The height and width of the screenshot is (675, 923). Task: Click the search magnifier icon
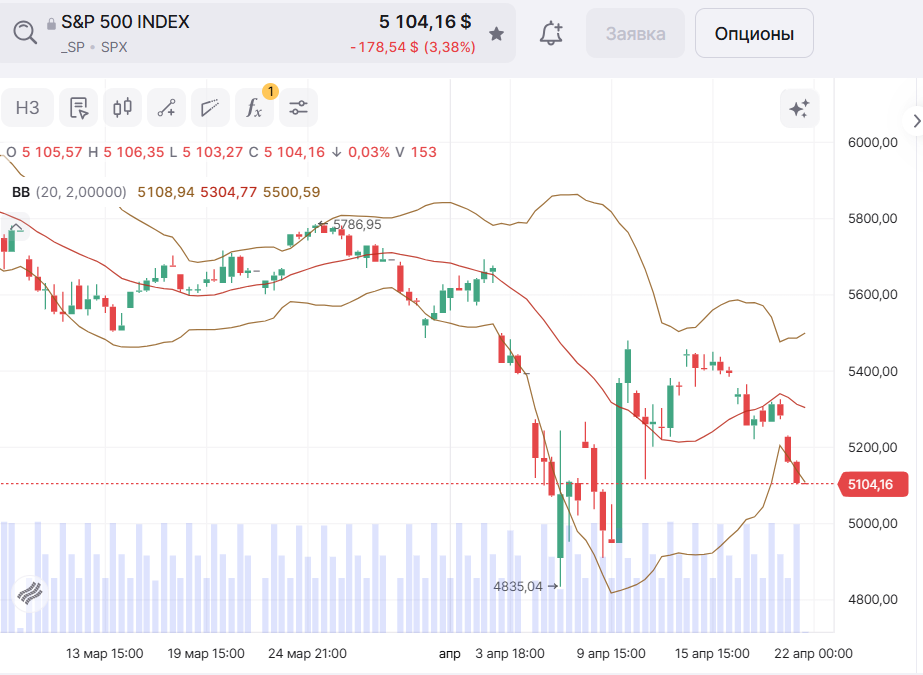pos(25,33)
